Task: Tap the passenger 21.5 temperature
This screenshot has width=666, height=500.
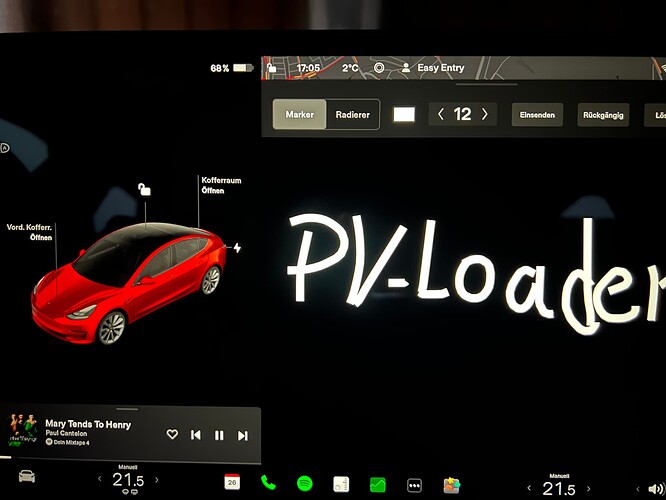Action: (x=559, y=489)
